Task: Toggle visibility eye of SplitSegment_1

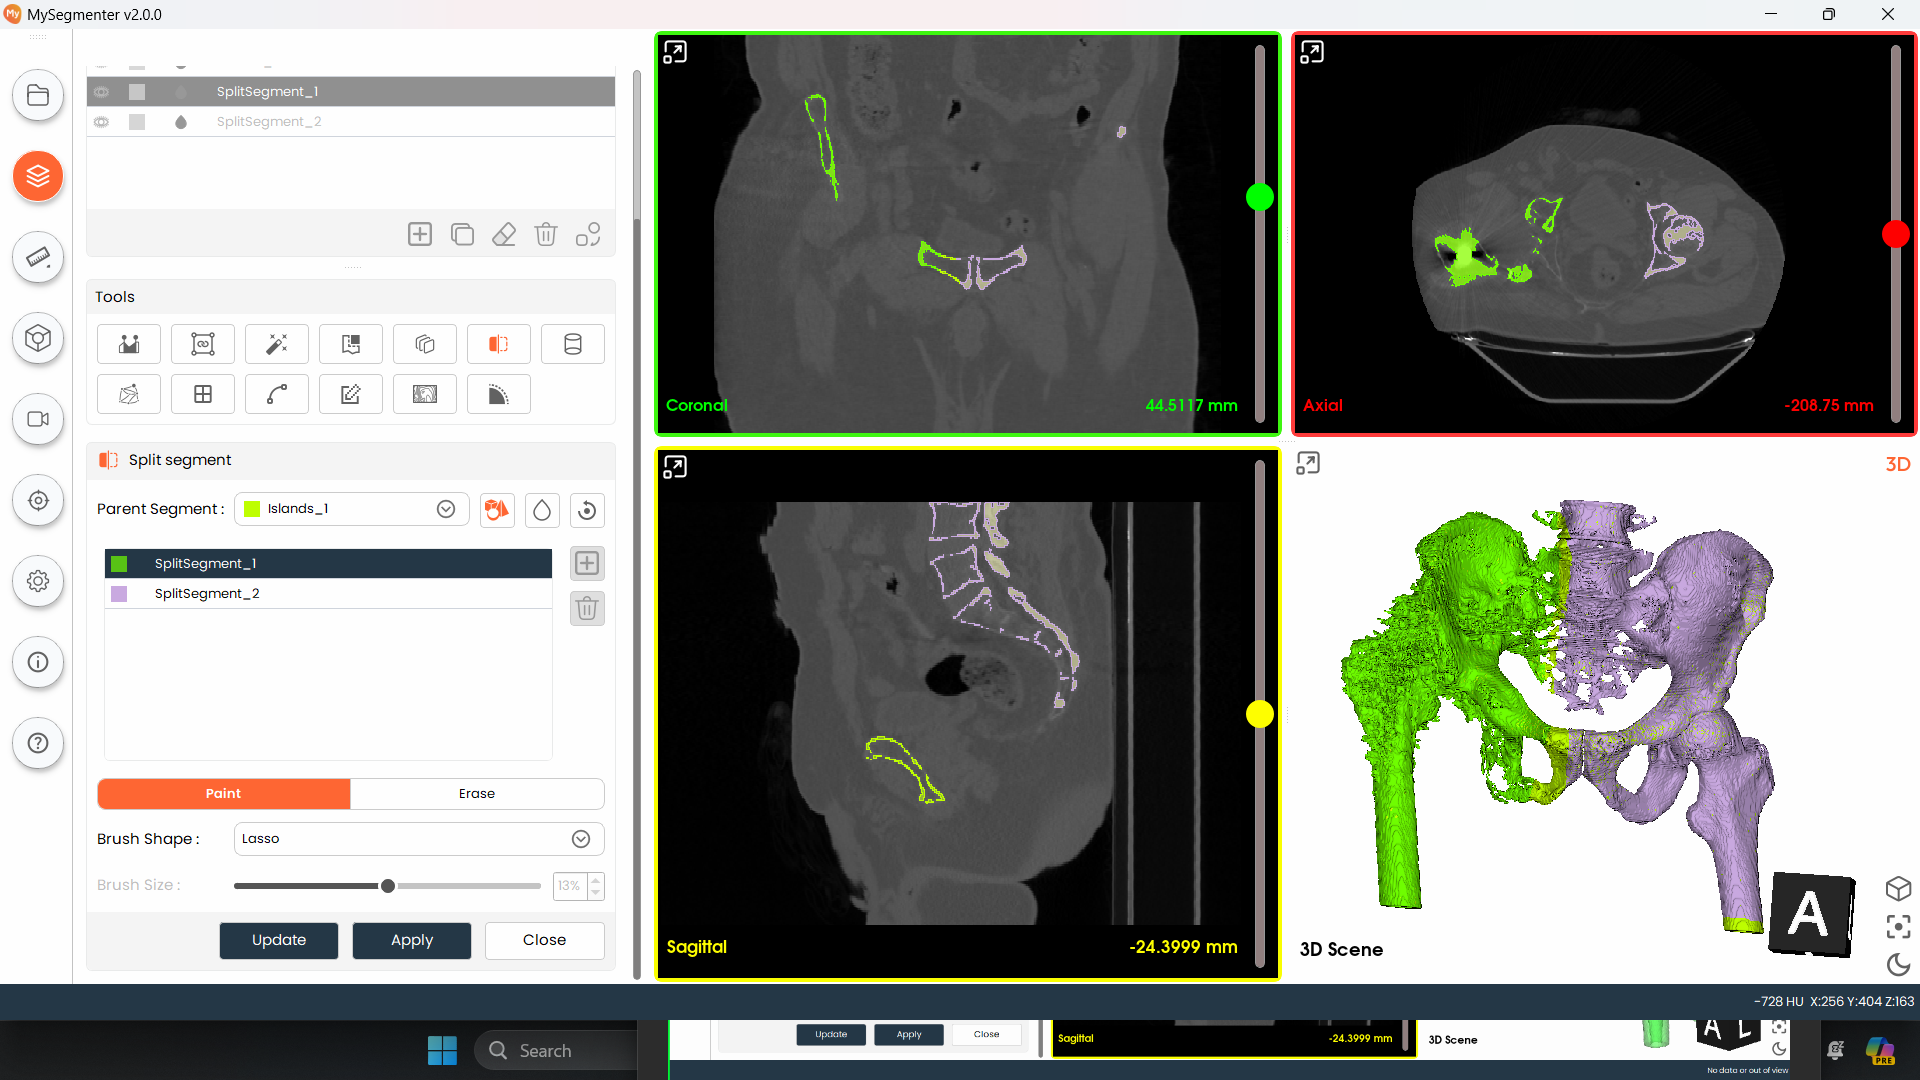Action: [102, 92]
